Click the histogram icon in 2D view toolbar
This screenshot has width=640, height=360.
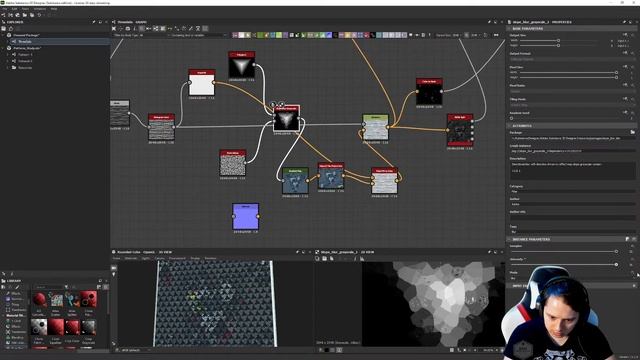click(362, 258)
